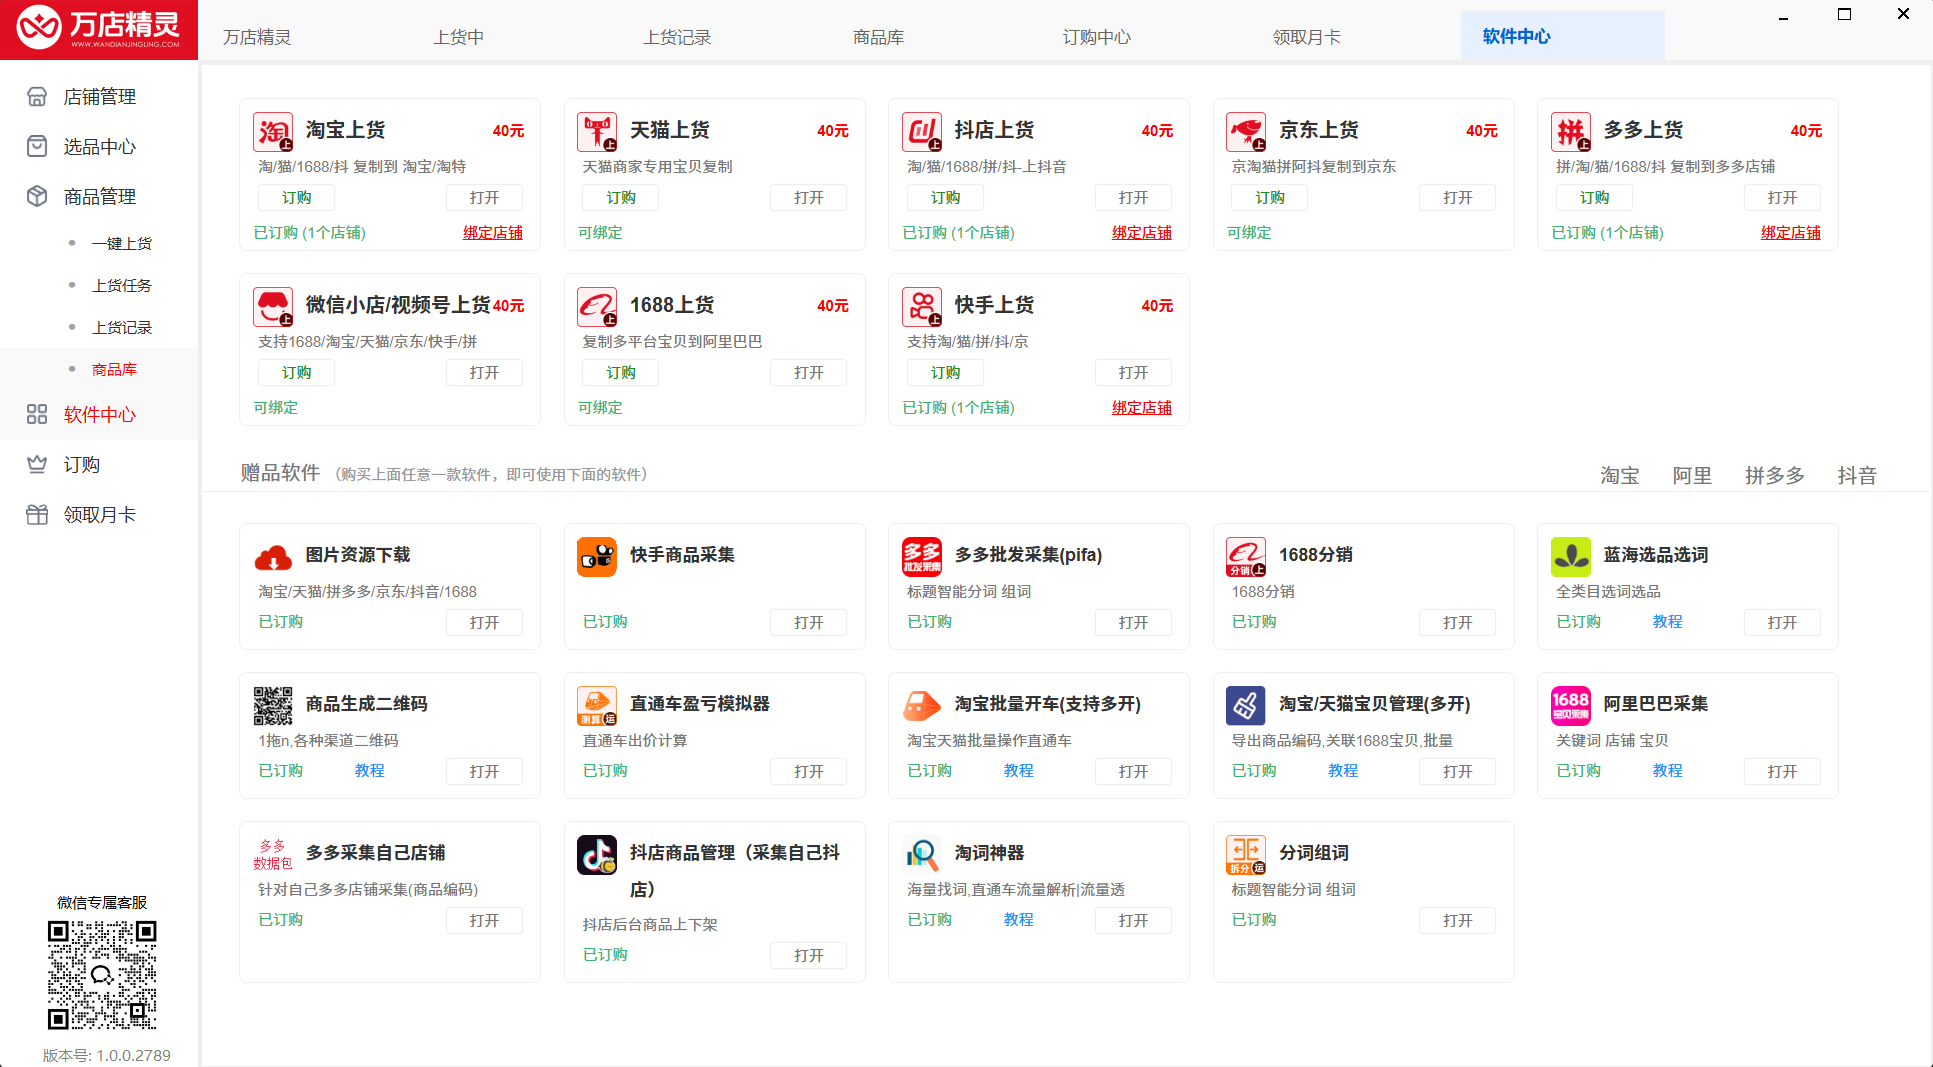Click 打开 button for 多多上货
The width and height of the screenshot is (1933, 1067).
[1782, 198]
